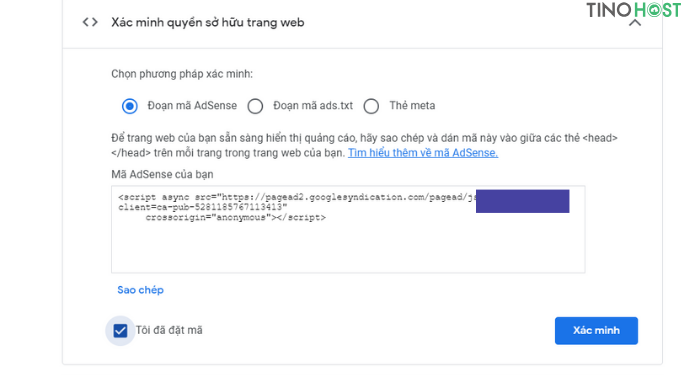Click the Chọn phương pháp xác minh label
This screenshot has height=375, width=700.
click(x=182, y=74)
